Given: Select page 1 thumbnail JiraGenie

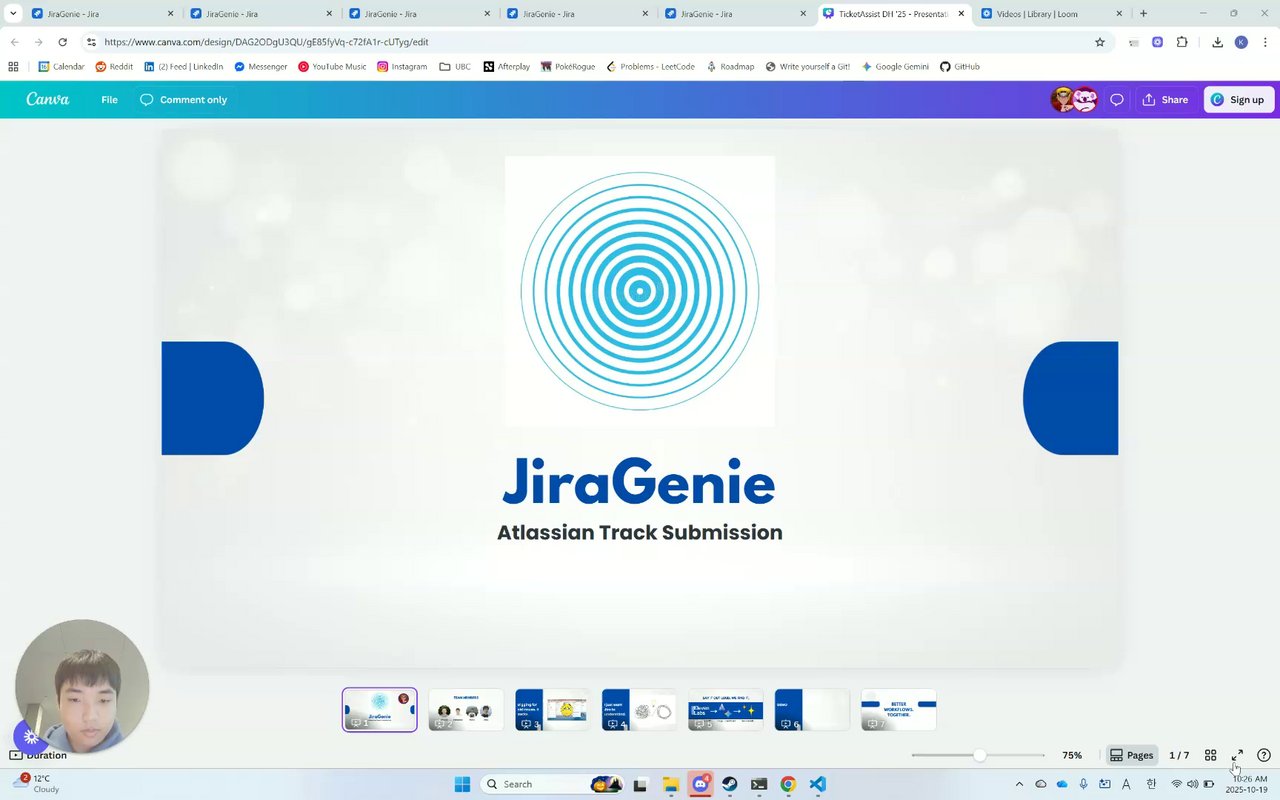Looking at the screenshot, I should click(379, 710).
